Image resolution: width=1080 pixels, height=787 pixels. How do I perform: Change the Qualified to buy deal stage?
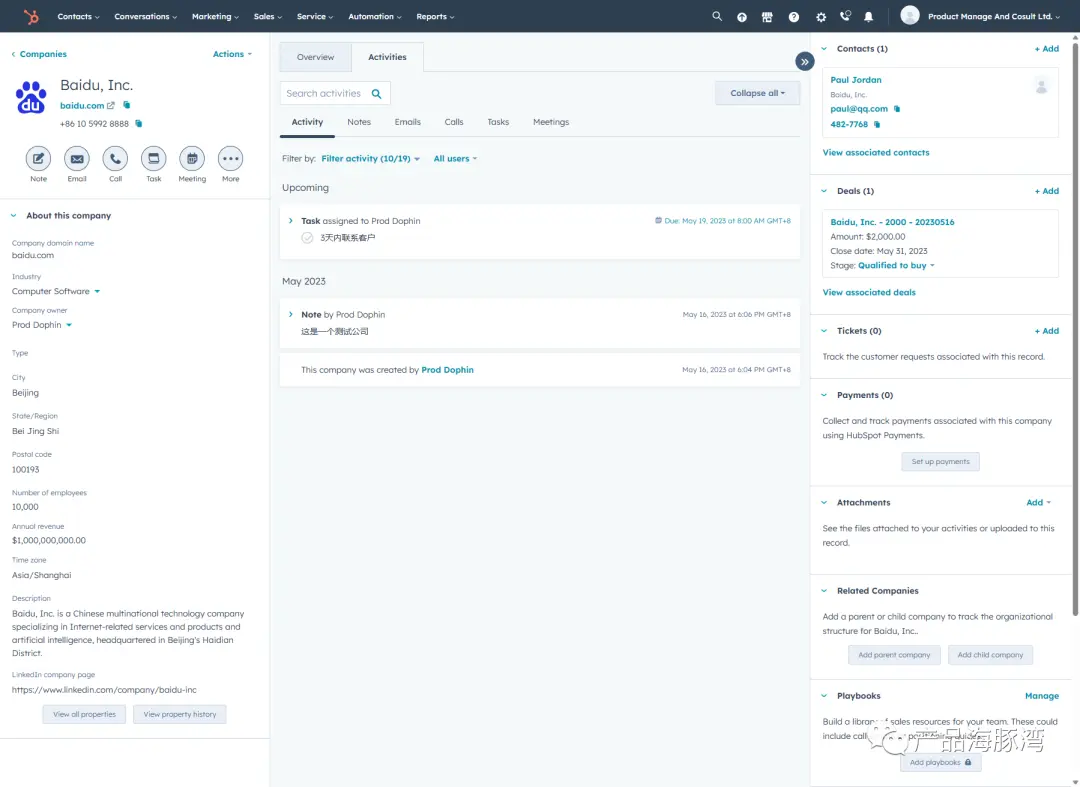(896, 266)
